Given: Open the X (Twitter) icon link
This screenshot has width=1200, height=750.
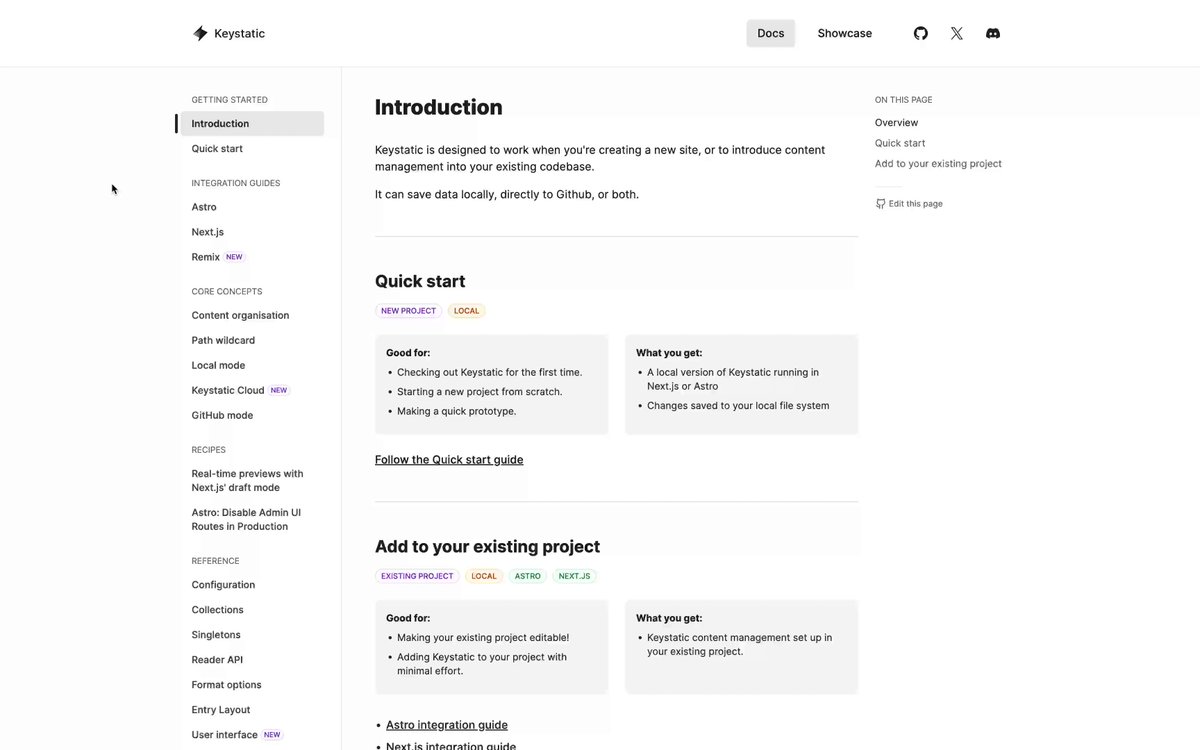Looking at the screenshot, I should click(957, 33).
